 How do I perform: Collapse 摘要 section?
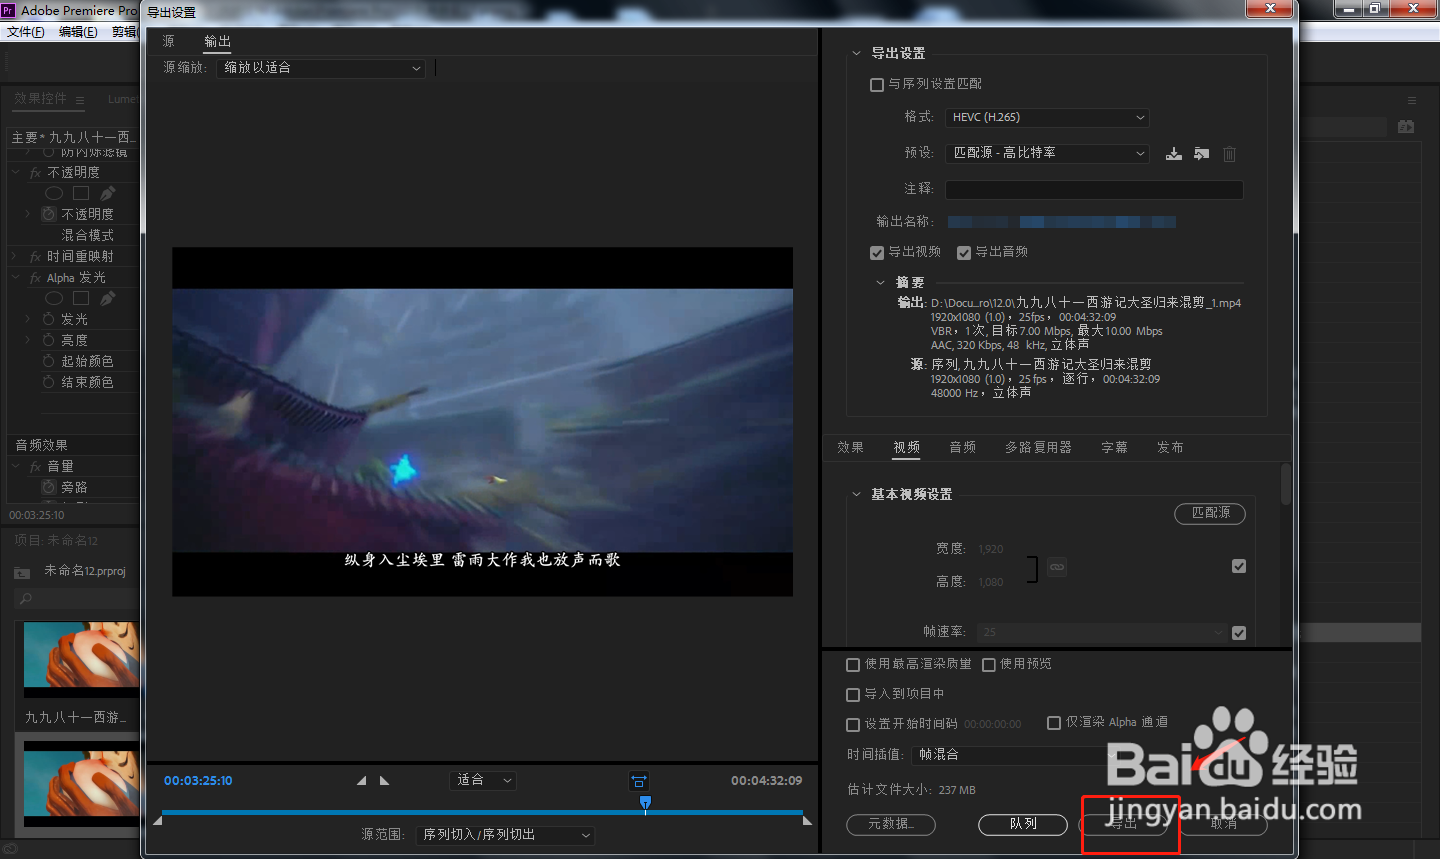(880, 283)
